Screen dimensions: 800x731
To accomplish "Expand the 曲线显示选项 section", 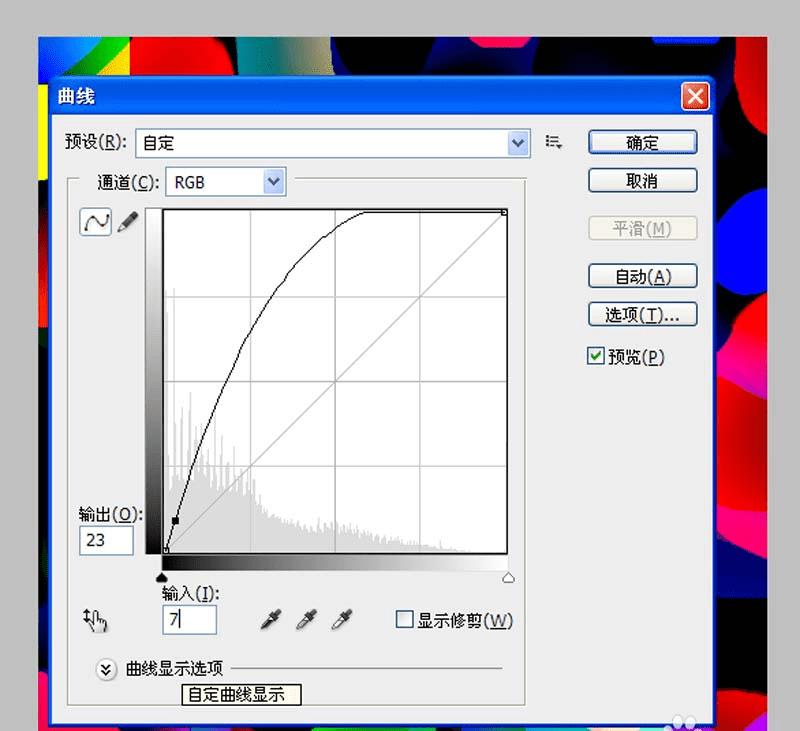I will click(106, 669).
